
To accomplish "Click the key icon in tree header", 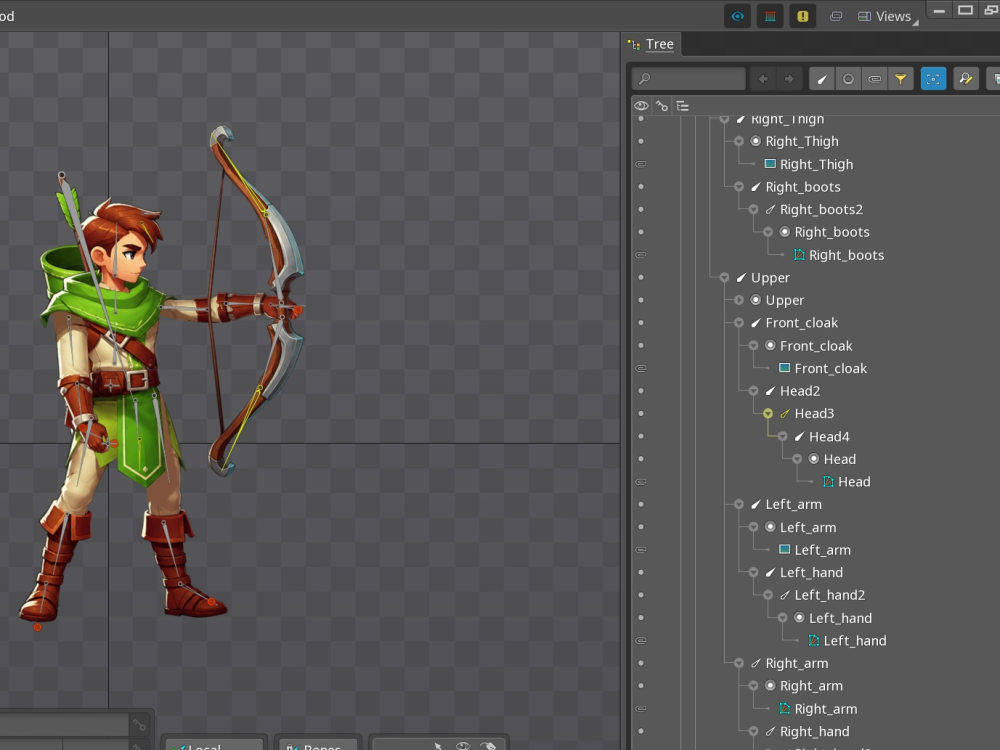I will point(662,106).
